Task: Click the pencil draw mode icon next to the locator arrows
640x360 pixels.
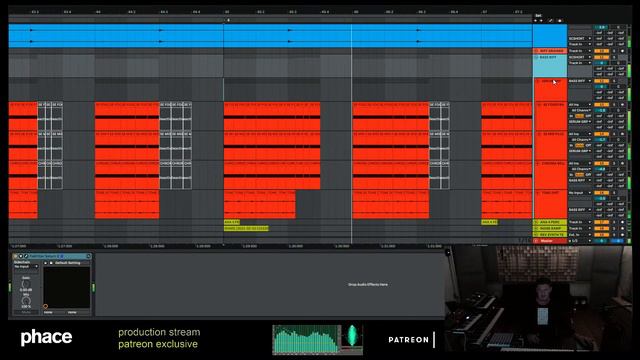Action: click(x=551, y=20)
